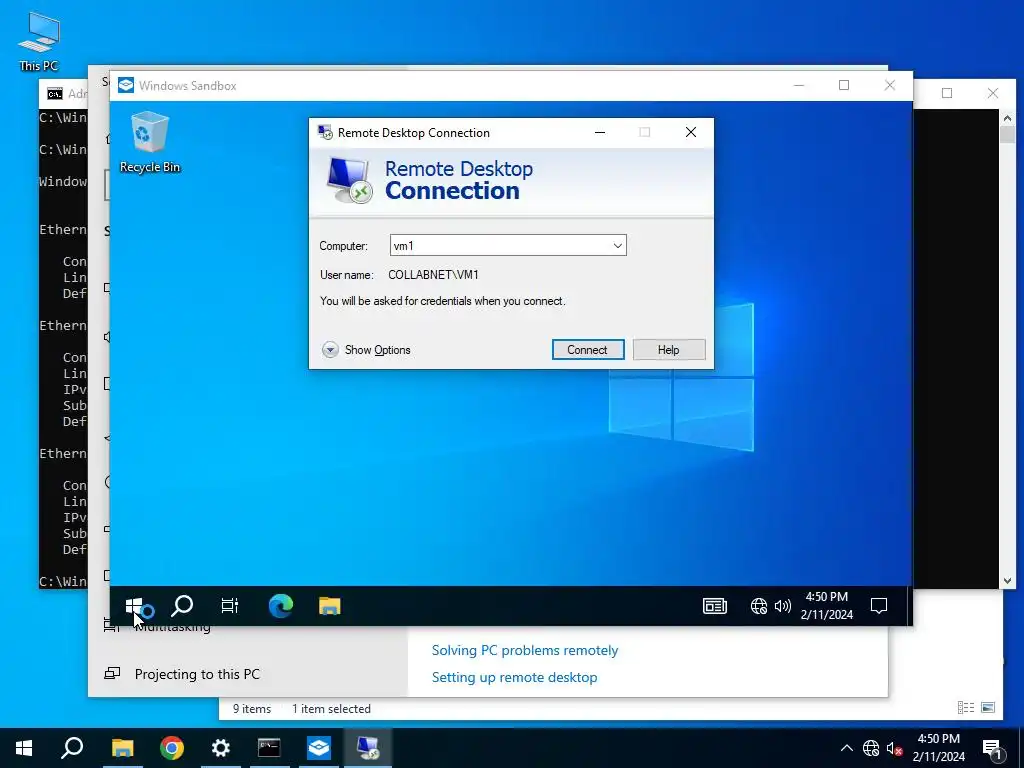Click the muted speaker icon in host tray
Viewport: 1024px width, 768px height.
tap(895, 748)
